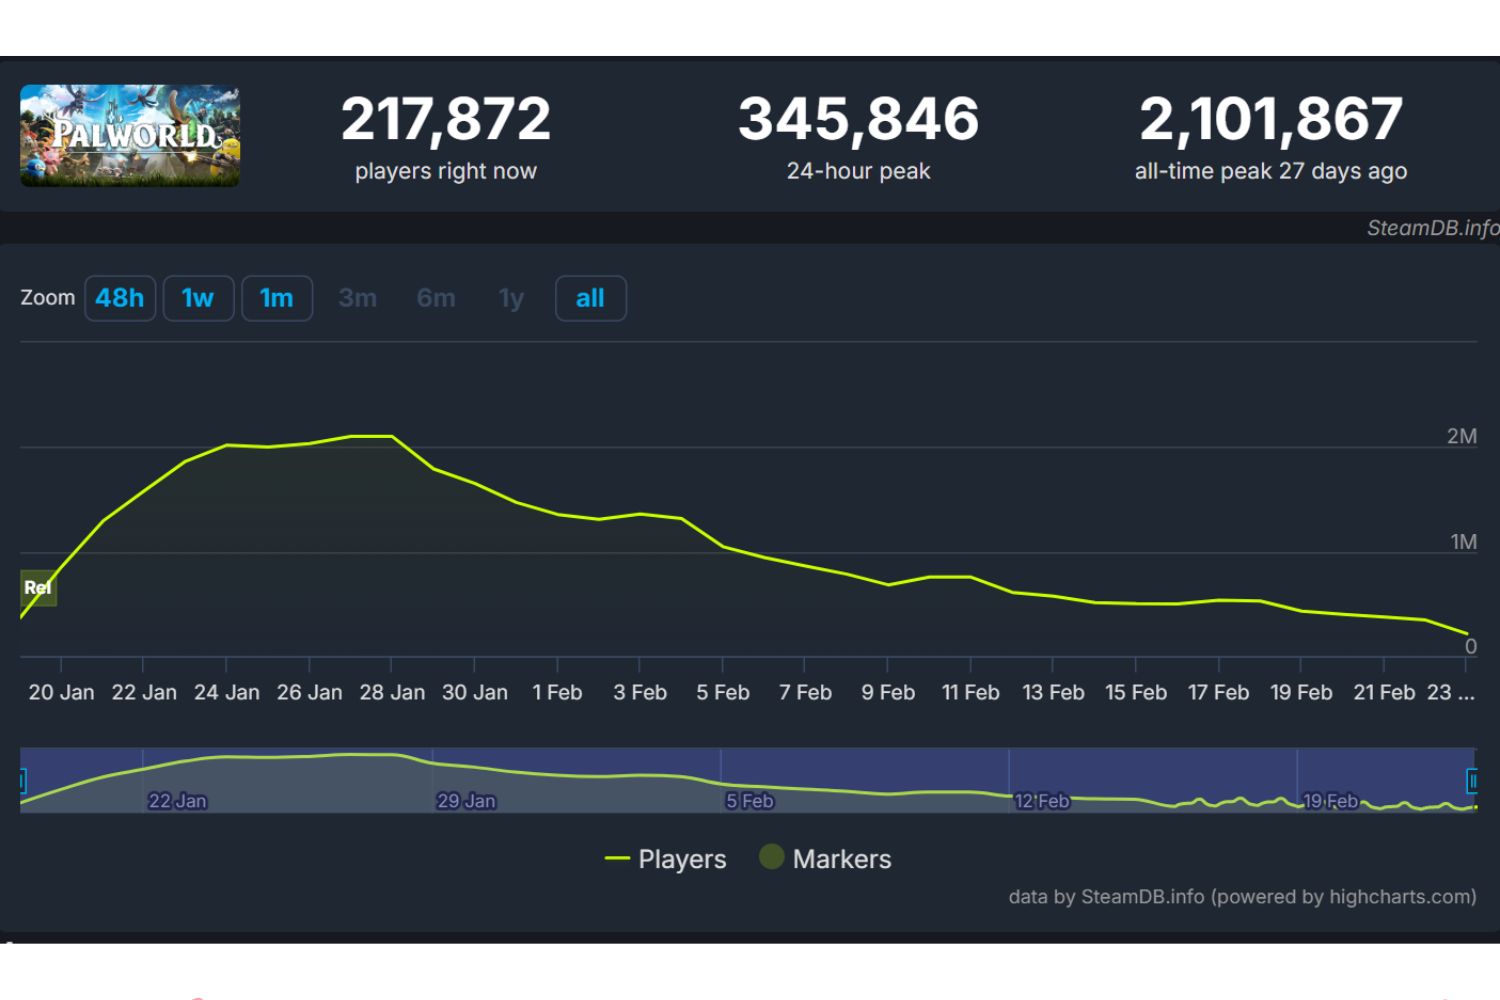Choose the 3m zoom option
The width and height of the screenshot is (1500, 1000).
coord(357,298)
